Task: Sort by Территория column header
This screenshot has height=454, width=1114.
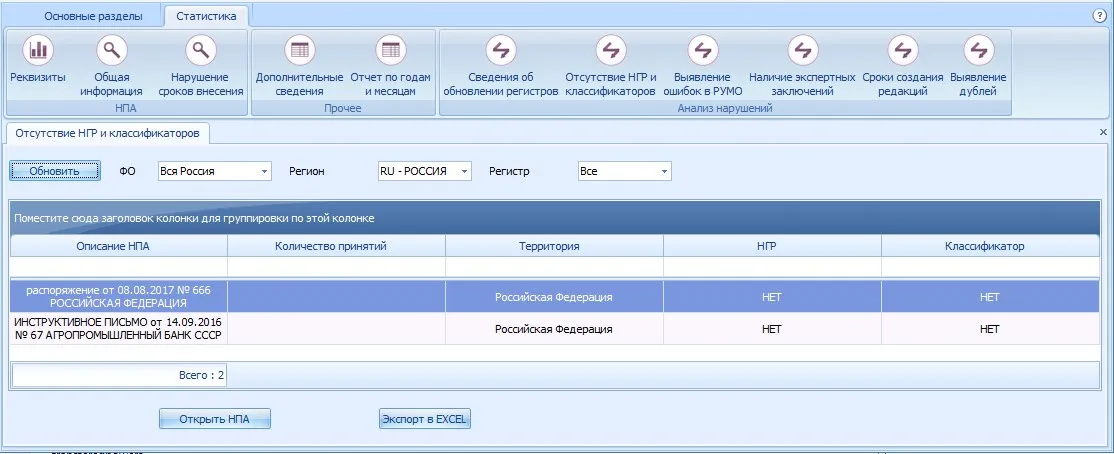Action: 554,246
